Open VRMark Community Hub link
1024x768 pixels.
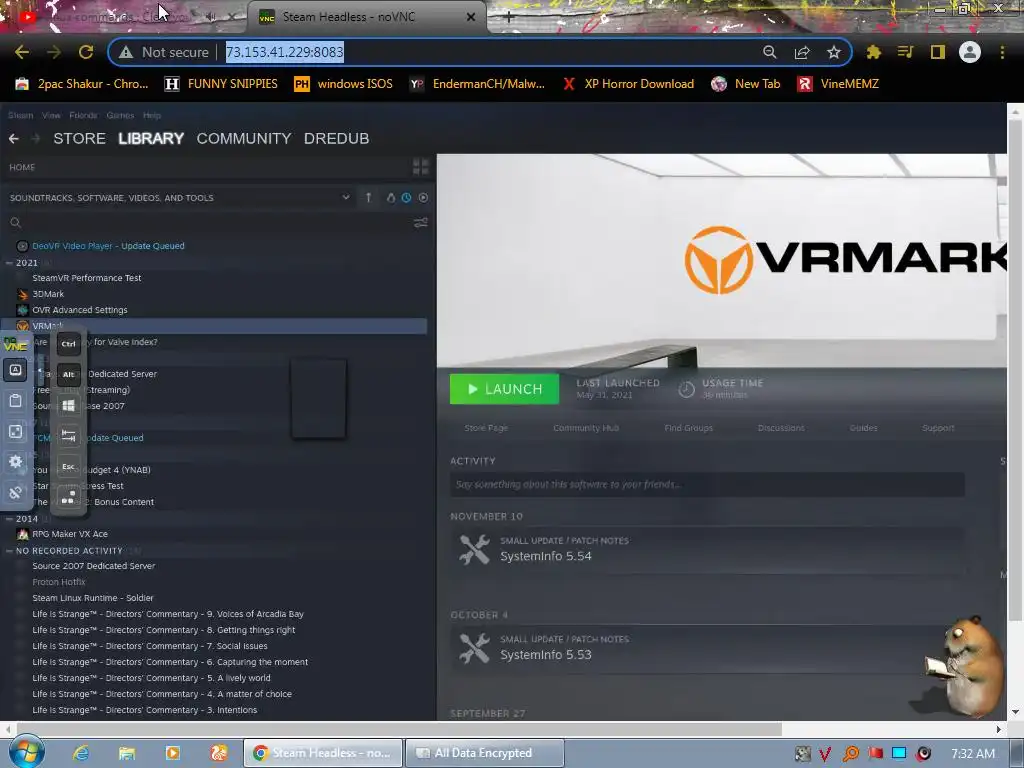586,428
